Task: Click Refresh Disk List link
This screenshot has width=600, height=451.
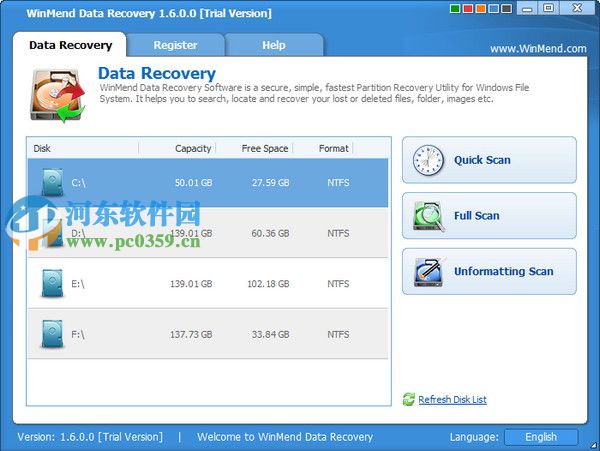Action: pos(452,399)
